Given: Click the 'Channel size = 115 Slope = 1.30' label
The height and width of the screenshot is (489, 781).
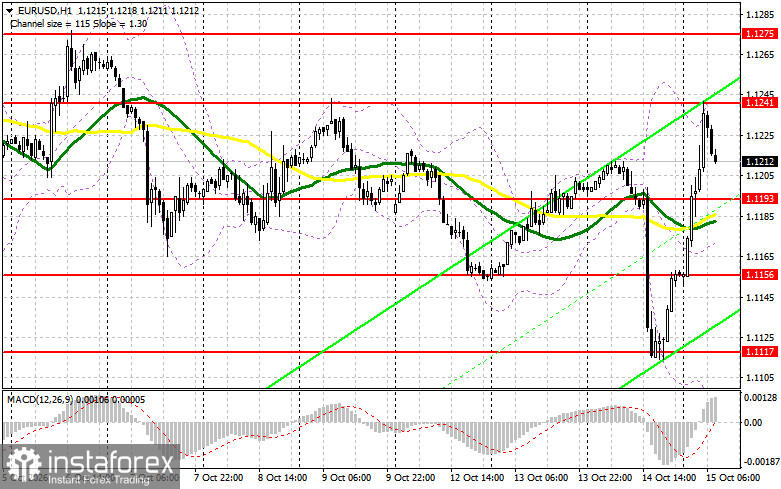Looking at the screenshot, I should pyautogui.click(x=79, y=23).
